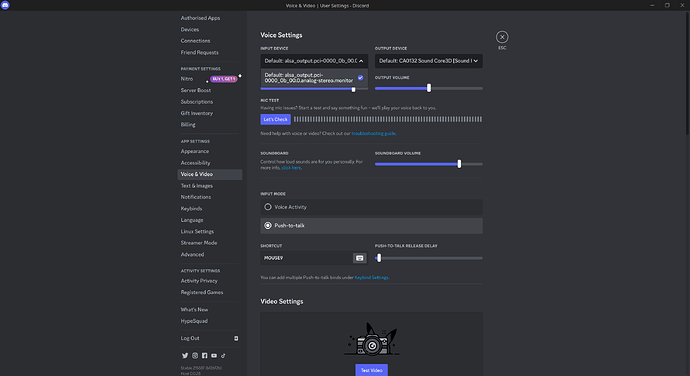Click the Soundboard Volume slider handle

click(x=459, y=164)
